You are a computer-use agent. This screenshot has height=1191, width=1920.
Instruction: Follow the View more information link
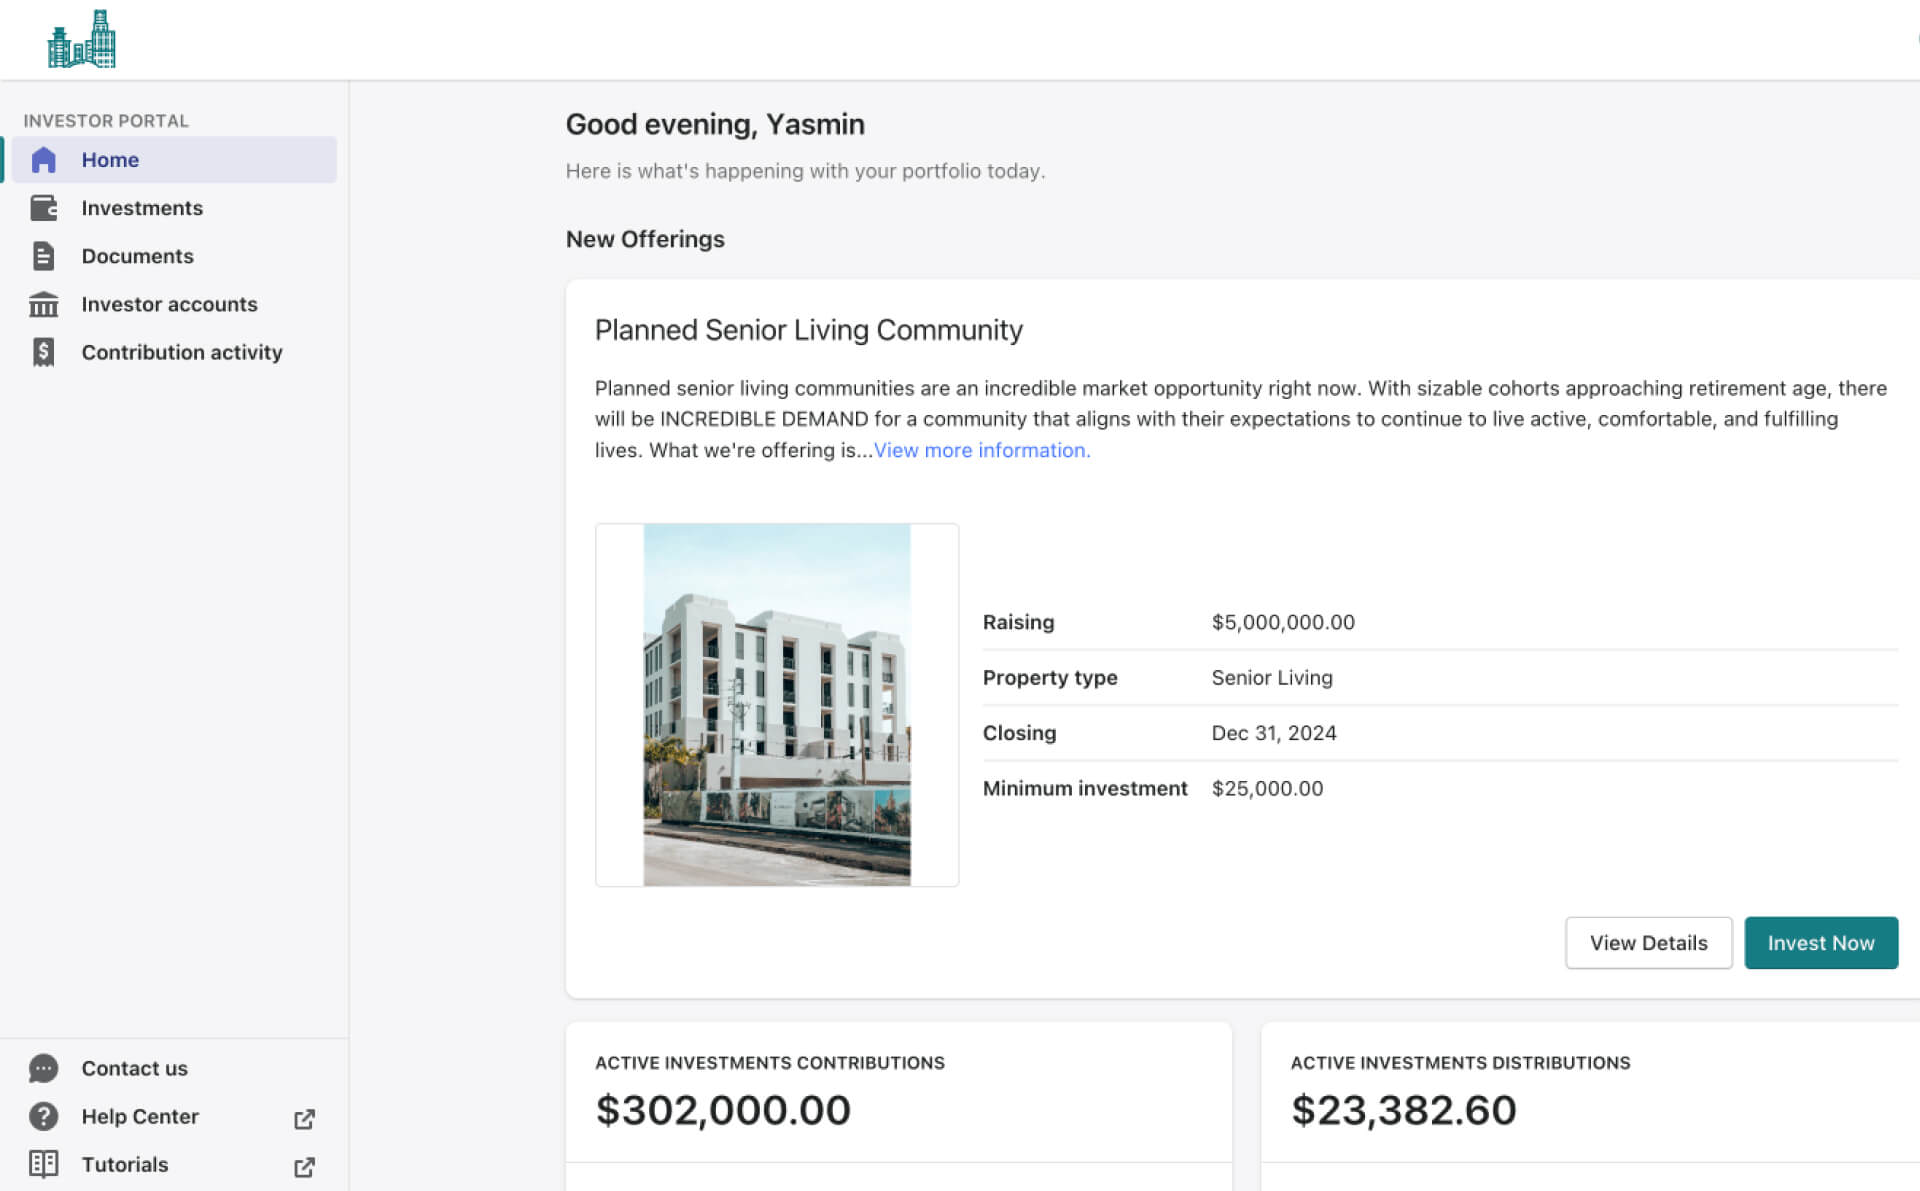(982, 450)
